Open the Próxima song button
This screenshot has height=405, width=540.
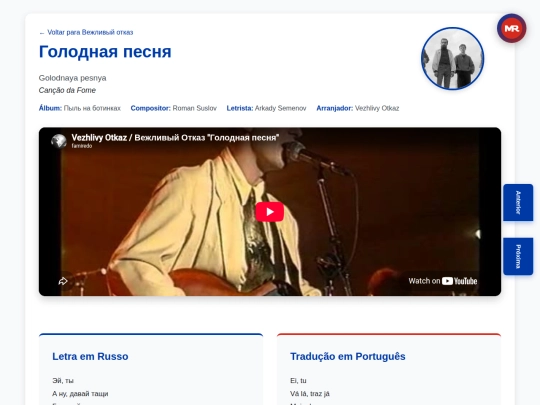click(518, 257)
